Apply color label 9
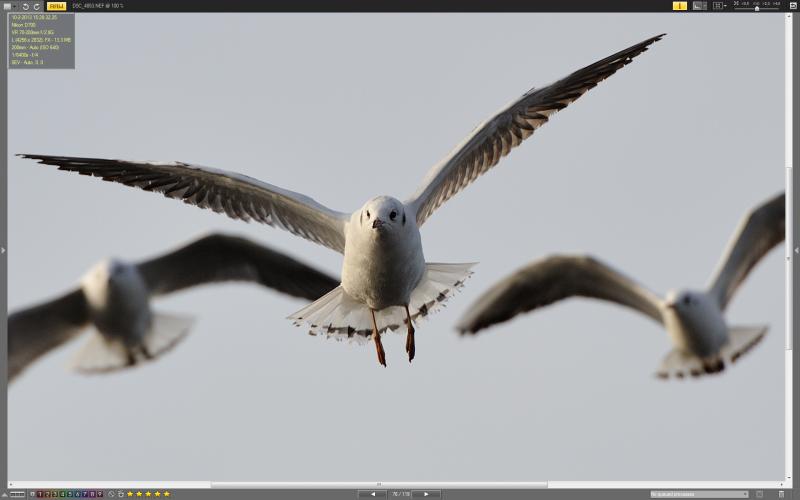This screenshot has width=800, height=500. point(100,494)
